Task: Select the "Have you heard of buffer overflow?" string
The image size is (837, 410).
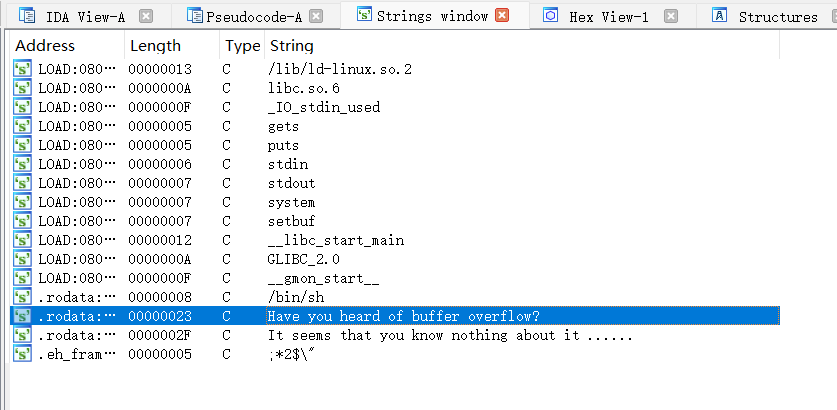Action: pyautogui.click(x=404, y=316)
